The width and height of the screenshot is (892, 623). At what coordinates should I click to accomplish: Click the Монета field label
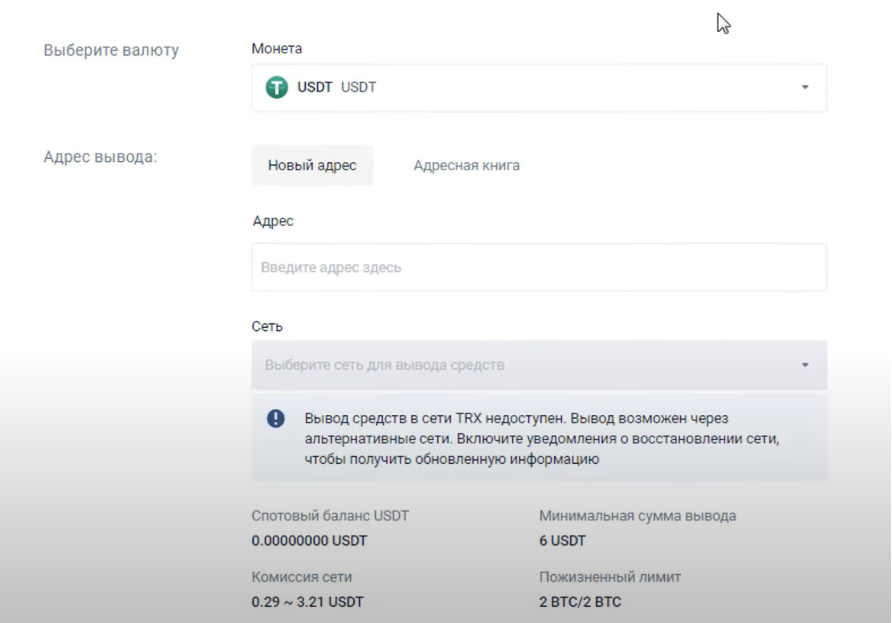tap(277, 48)
